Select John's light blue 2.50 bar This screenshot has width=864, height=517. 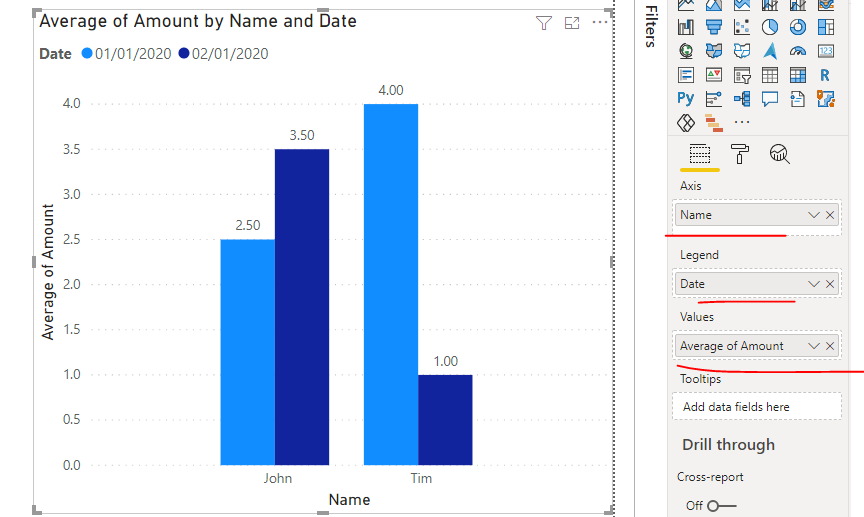pyautogui.click(x=247, y=352)
